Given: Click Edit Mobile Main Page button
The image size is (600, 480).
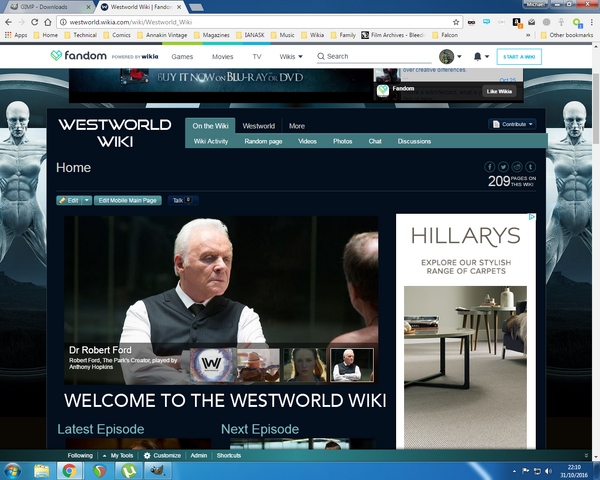Looking at the screenshot, I should [127, 201].
